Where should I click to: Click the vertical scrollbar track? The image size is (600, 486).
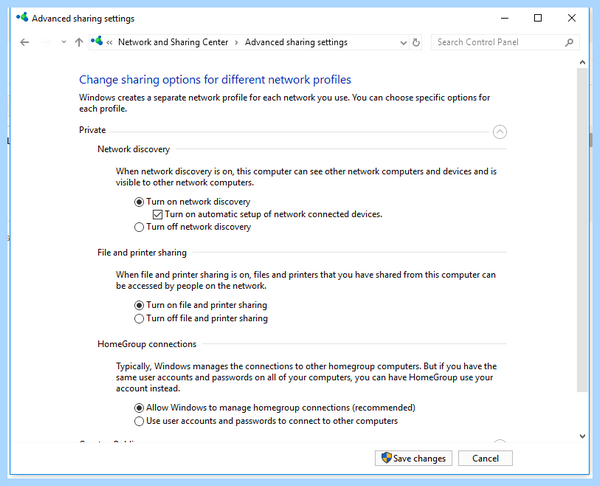tap(582, 412)
